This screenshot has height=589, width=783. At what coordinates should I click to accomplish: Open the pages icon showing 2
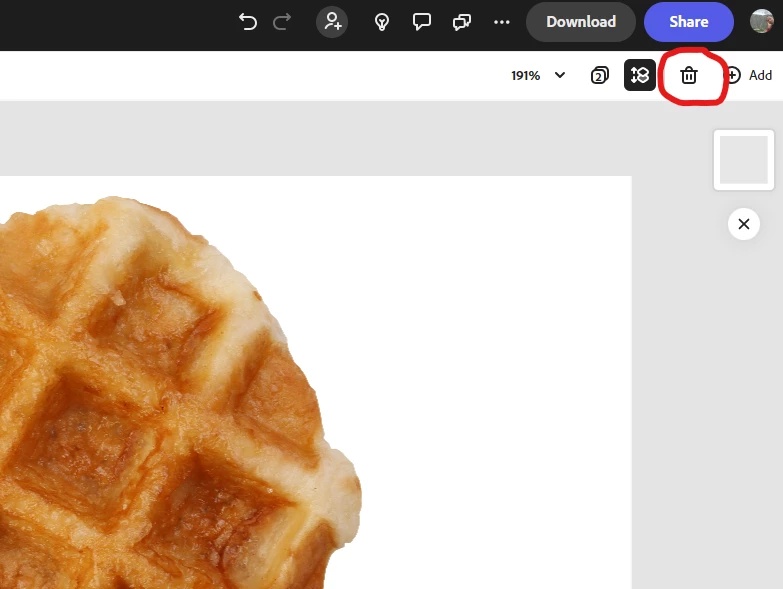click(600, 75)
